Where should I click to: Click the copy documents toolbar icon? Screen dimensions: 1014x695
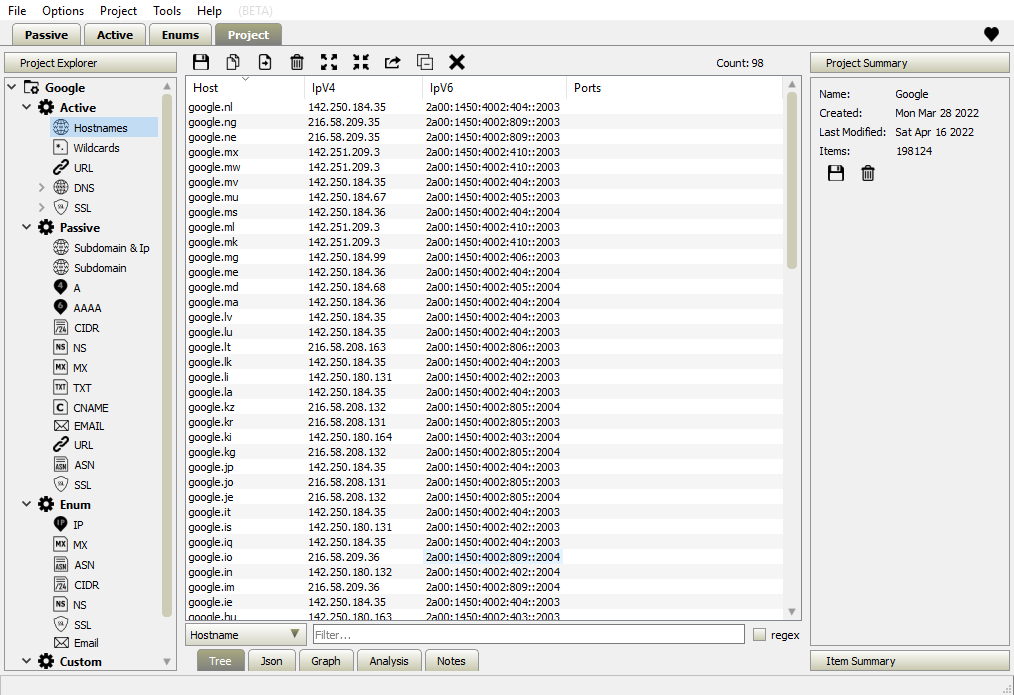pos(233,62)
